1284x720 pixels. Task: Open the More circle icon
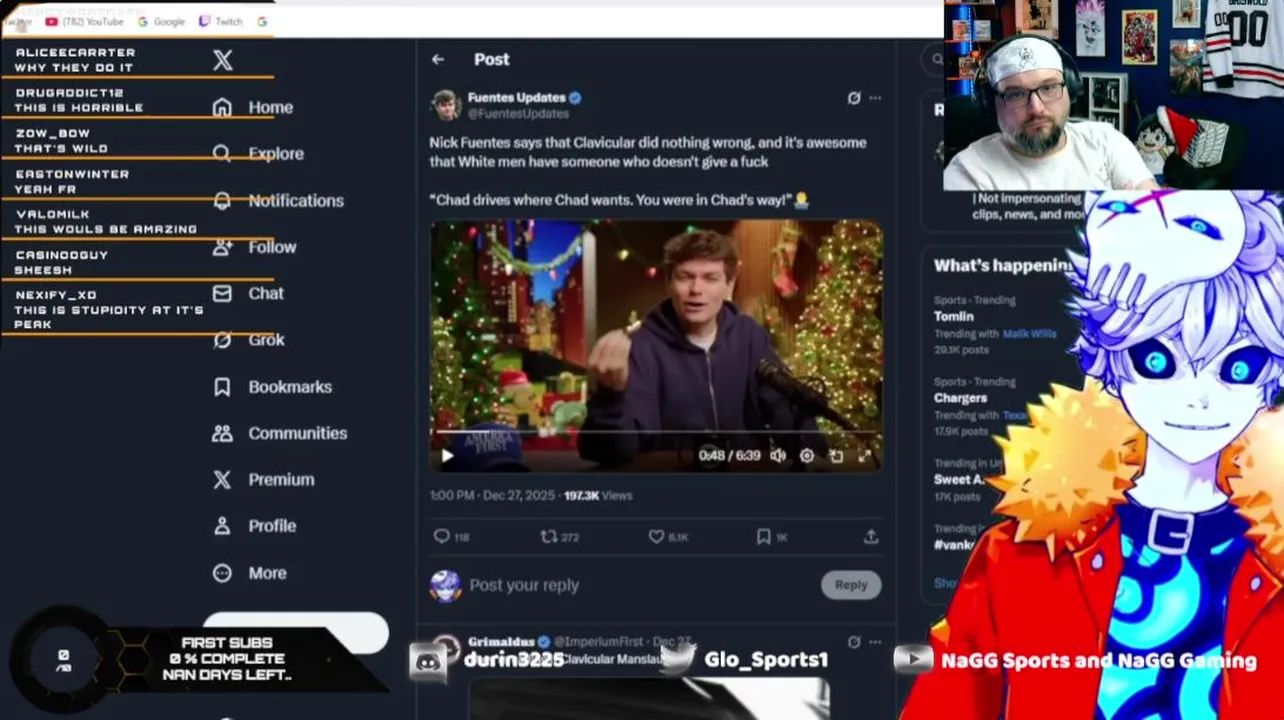coord(222,573)
